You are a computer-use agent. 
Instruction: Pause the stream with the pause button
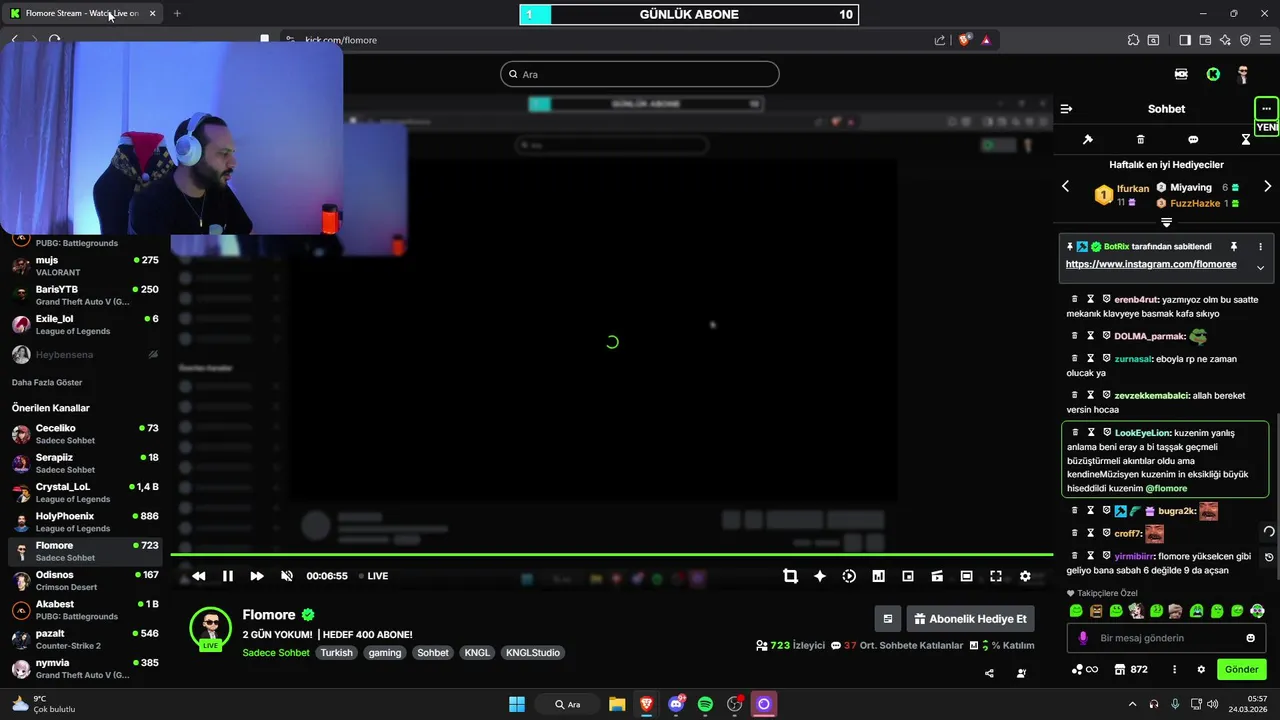(227, 576)
